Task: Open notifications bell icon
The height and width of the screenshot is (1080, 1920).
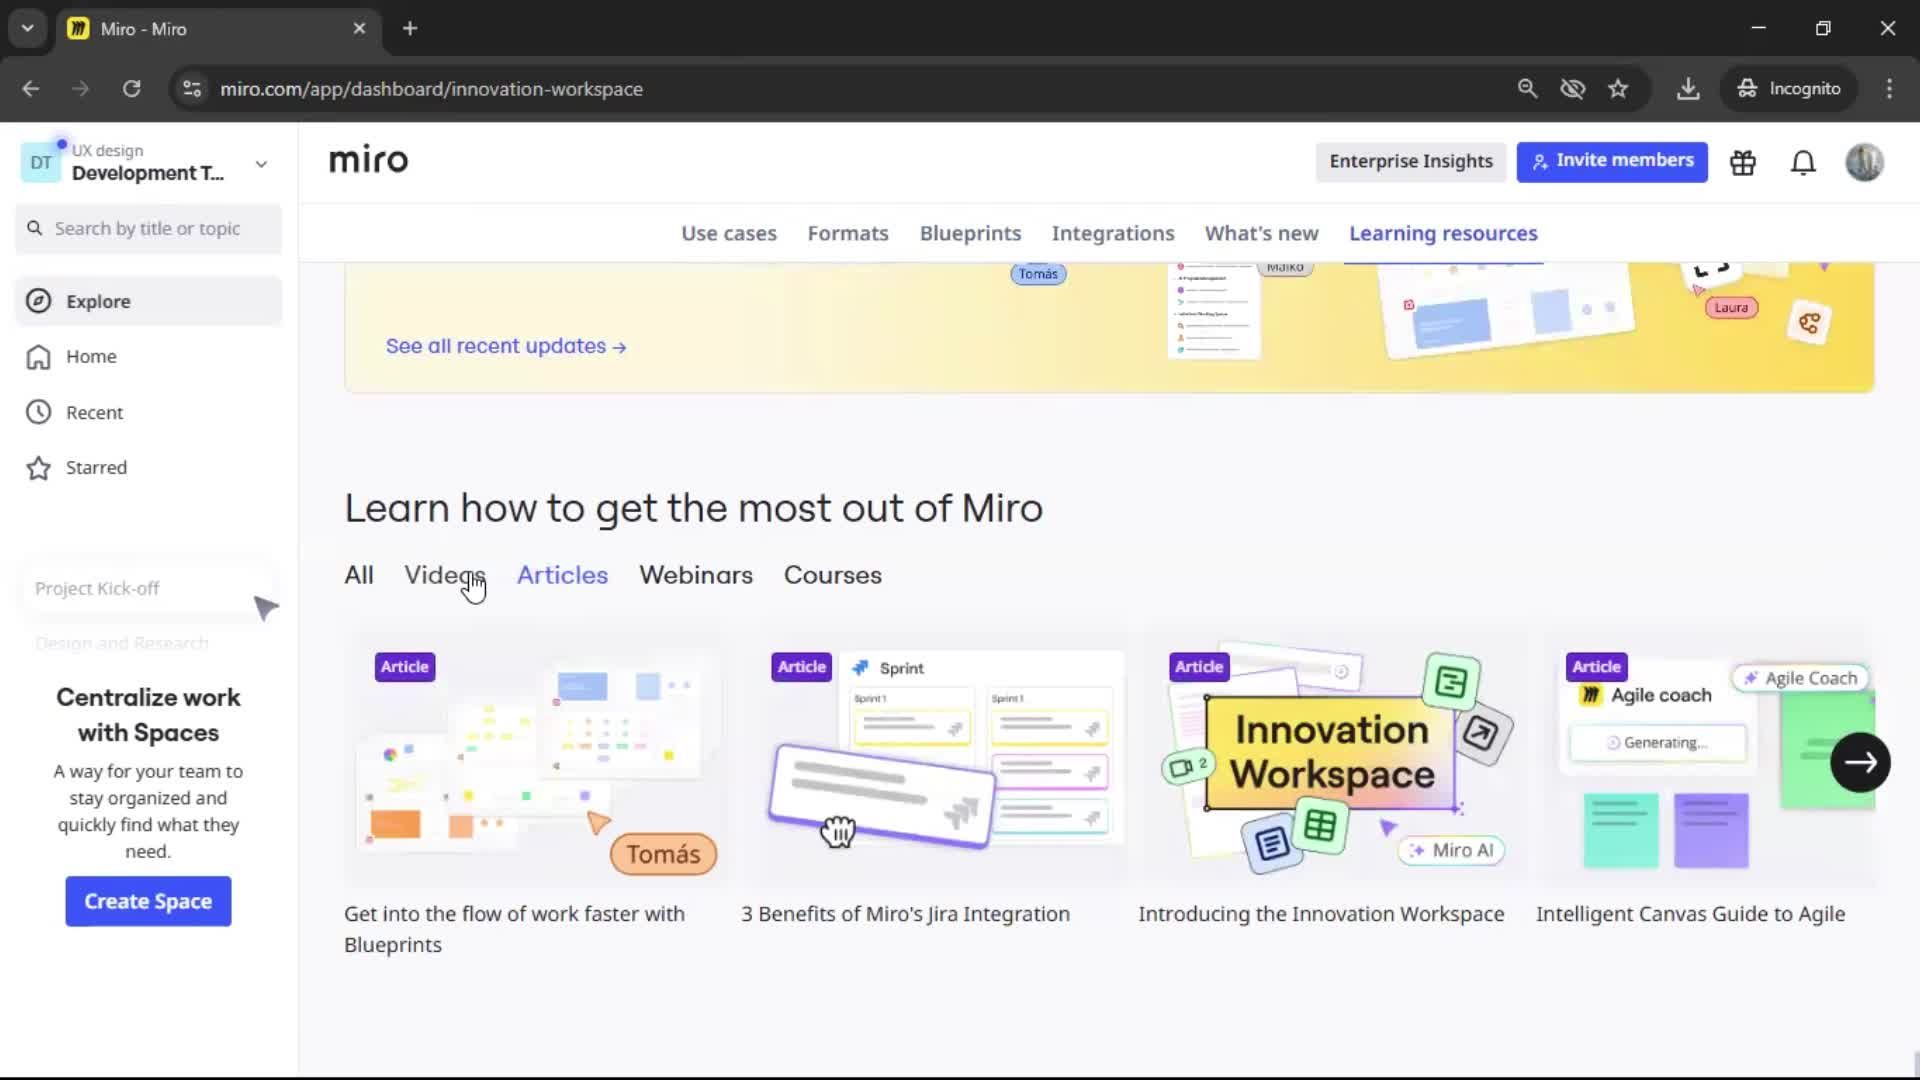Action: 1803,162
